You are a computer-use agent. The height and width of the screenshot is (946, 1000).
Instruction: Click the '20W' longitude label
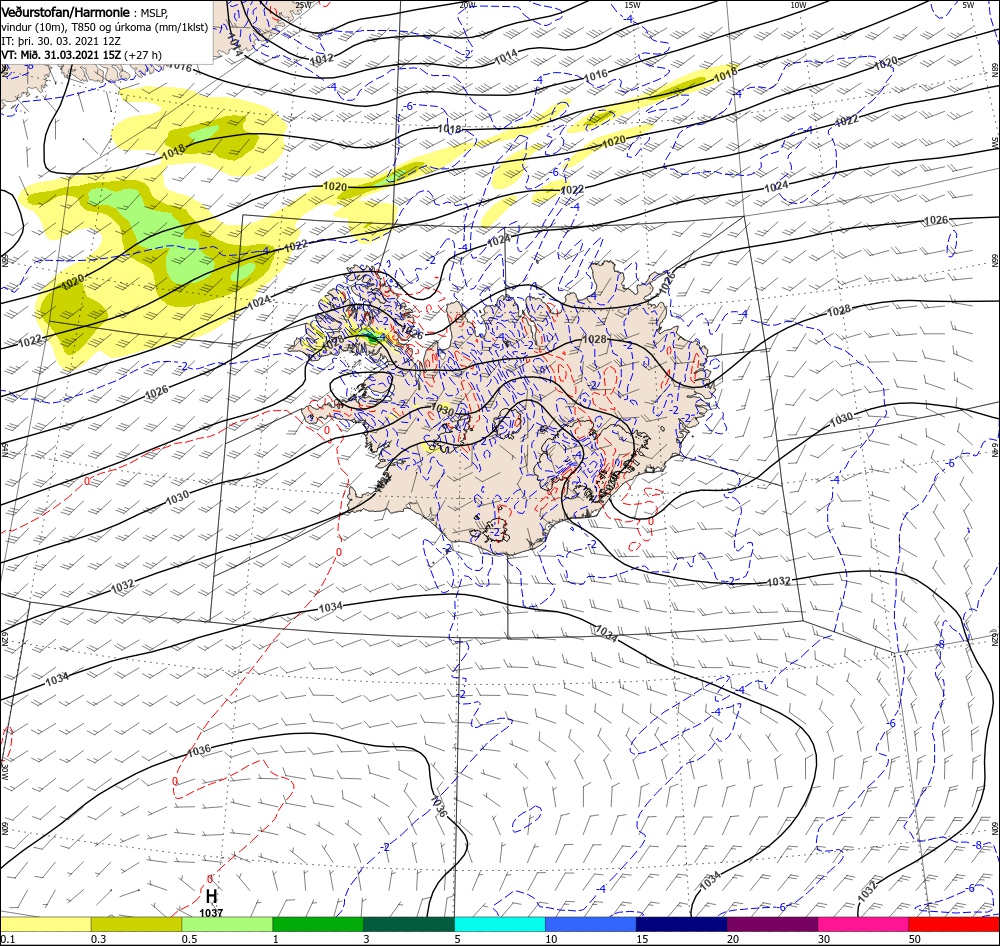tap(467, 5)
